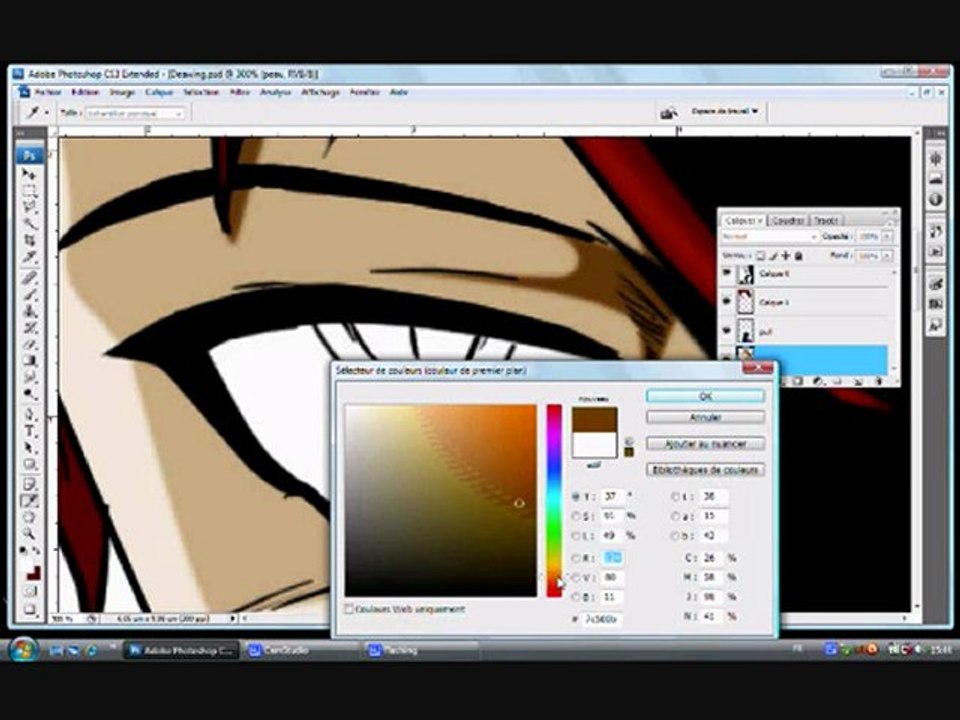Open the Image menu
Image resolution: width=960 pixels, height=720 pixels.
(x=122, y=92)
